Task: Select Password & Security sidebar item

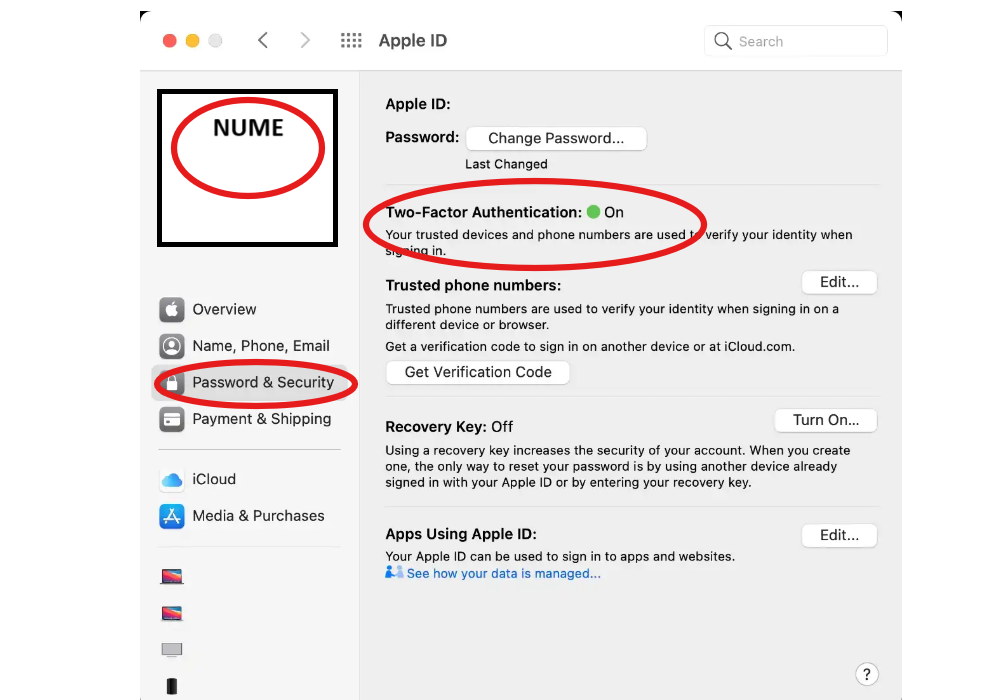Action: tap(250, 383)
